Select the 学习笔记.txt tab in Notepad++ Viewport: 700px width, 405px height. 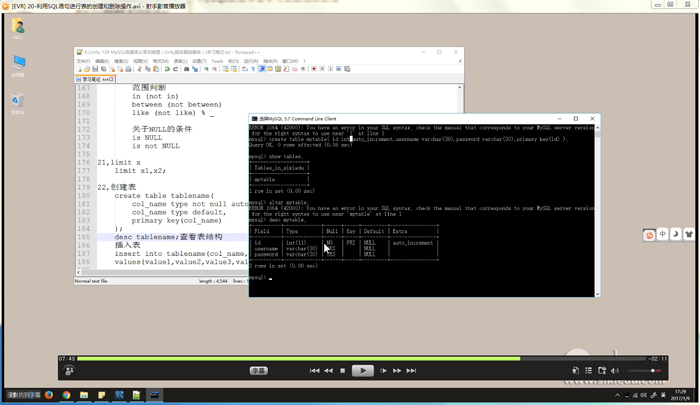coord(97,79)
